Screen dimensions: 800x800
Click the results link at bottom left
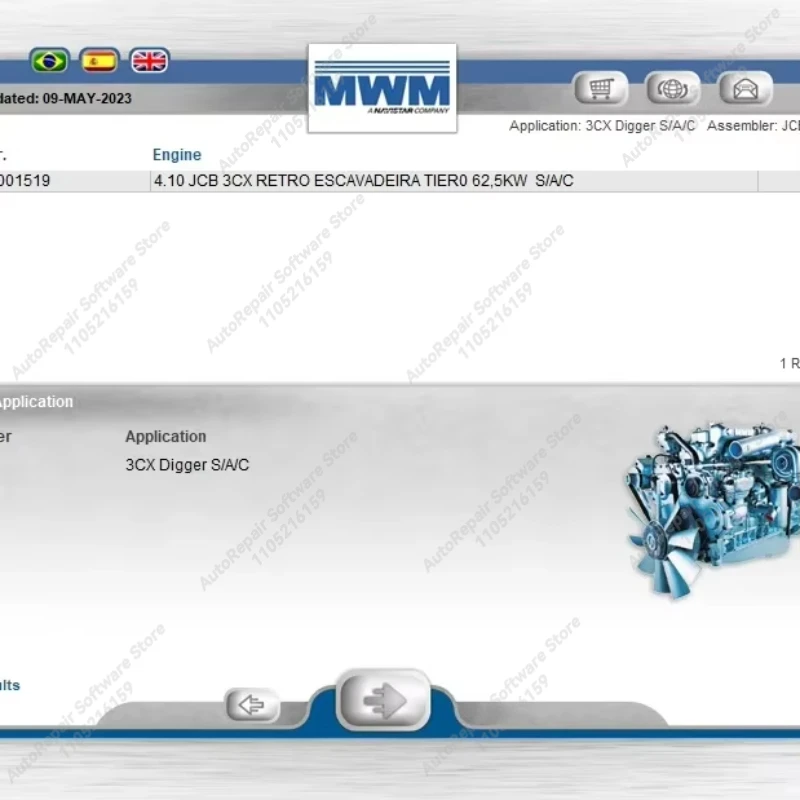click(8, 685)
